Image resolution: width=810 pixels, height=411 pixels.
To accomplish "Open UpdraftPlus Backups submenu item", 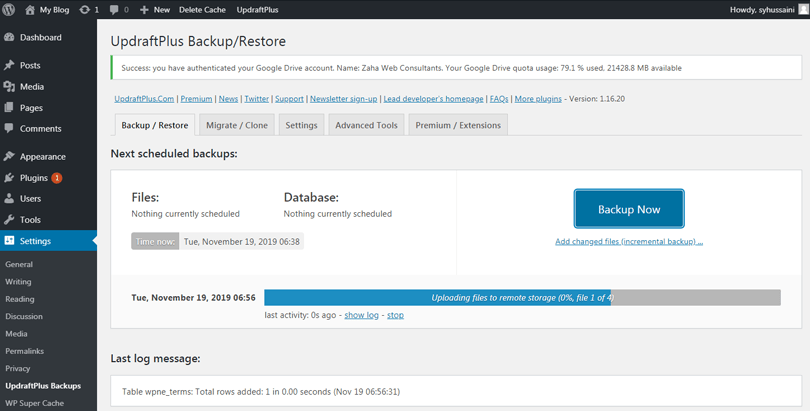I will (43, 386).
